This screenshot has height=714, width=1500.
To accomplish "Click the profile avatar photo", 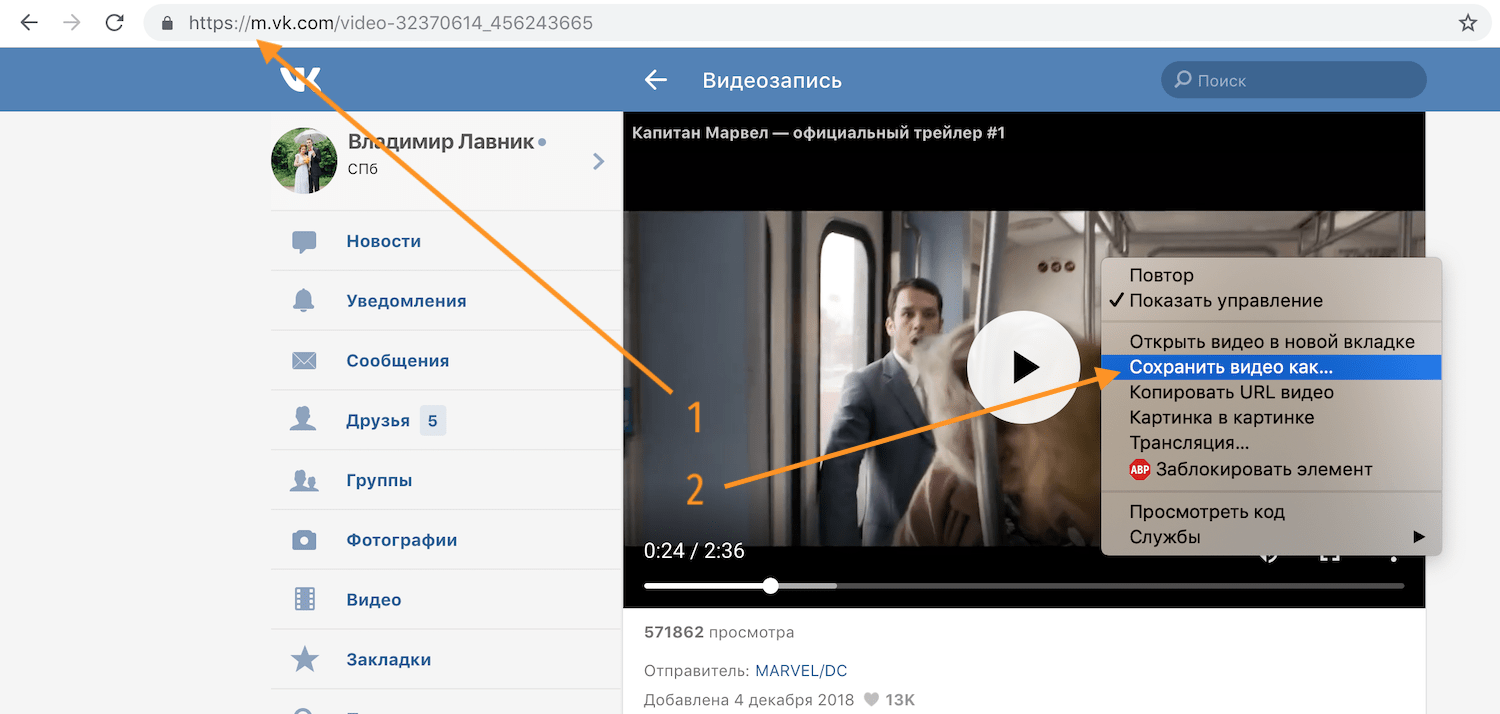I will pos(304,161).
